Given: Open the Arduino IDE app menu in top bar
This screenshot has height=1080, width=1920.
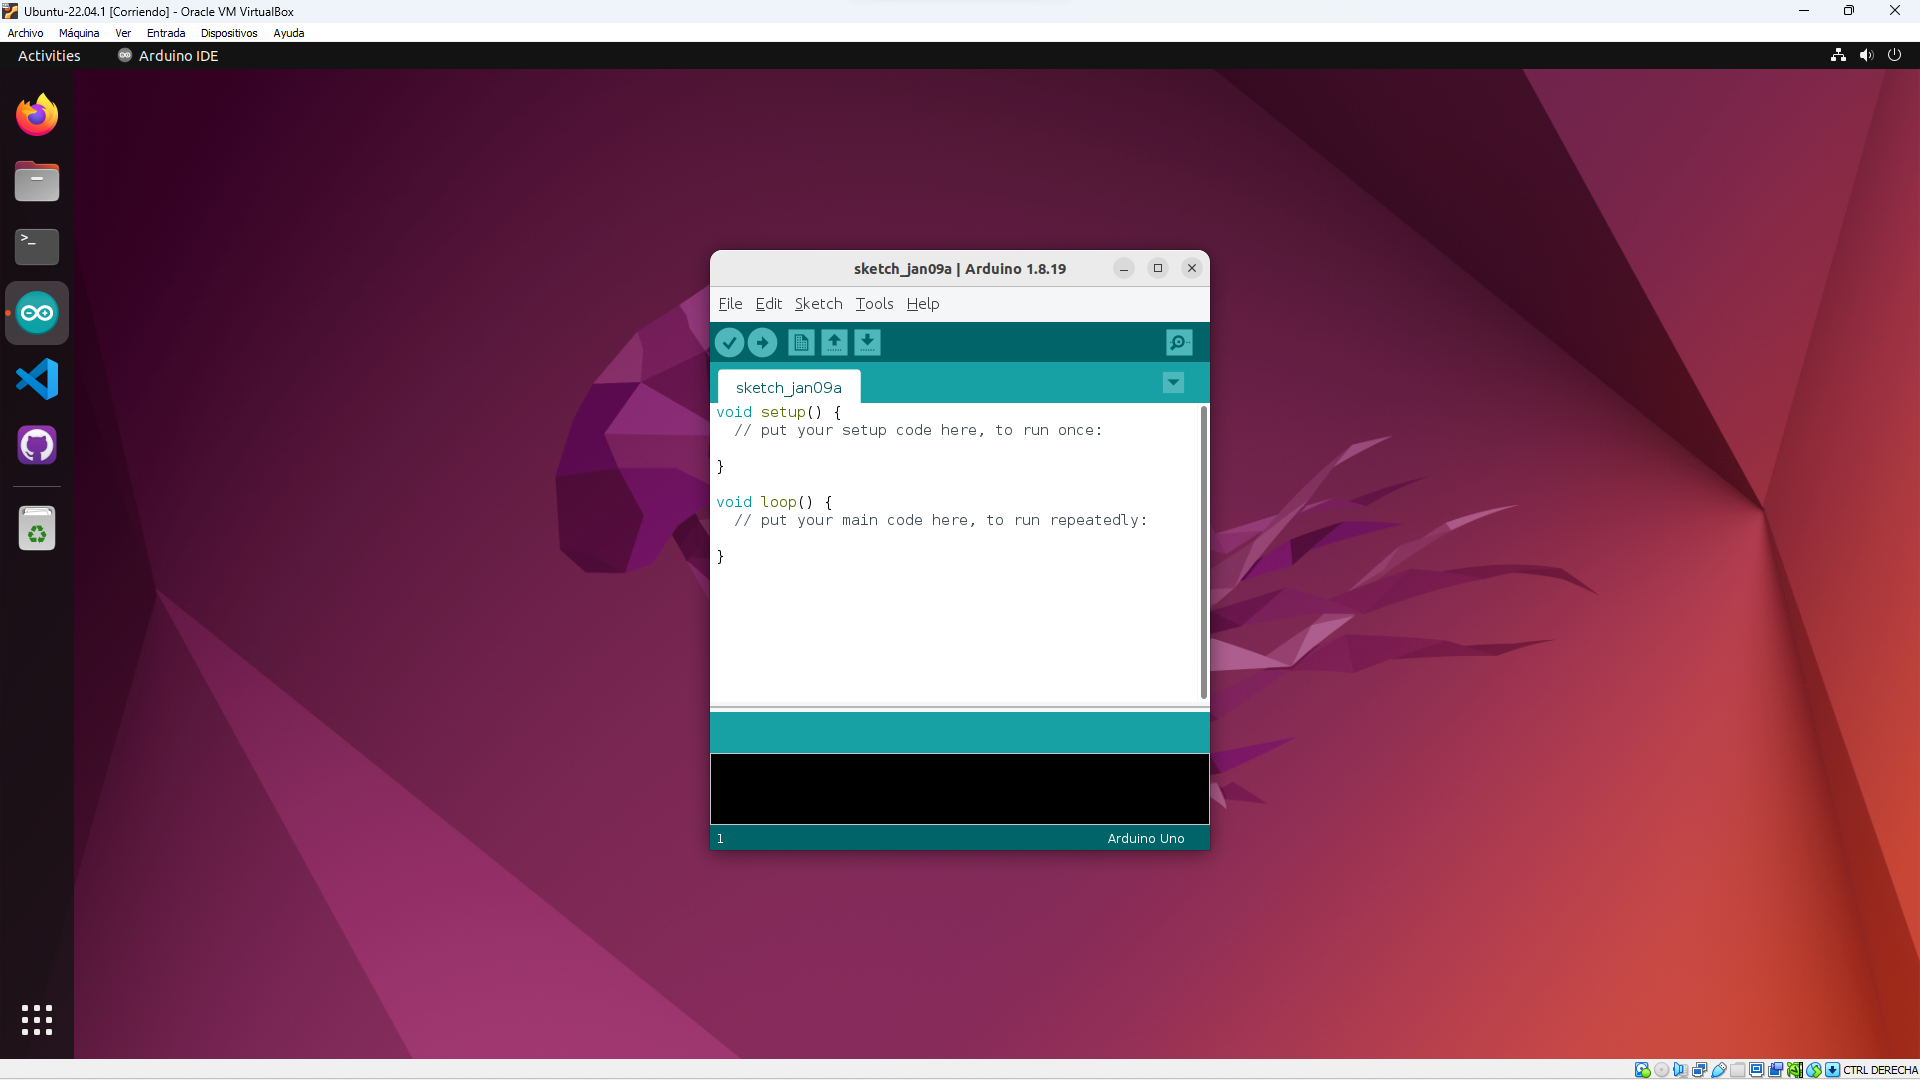Looking at the screenshot, I should [x=168, y=56].
